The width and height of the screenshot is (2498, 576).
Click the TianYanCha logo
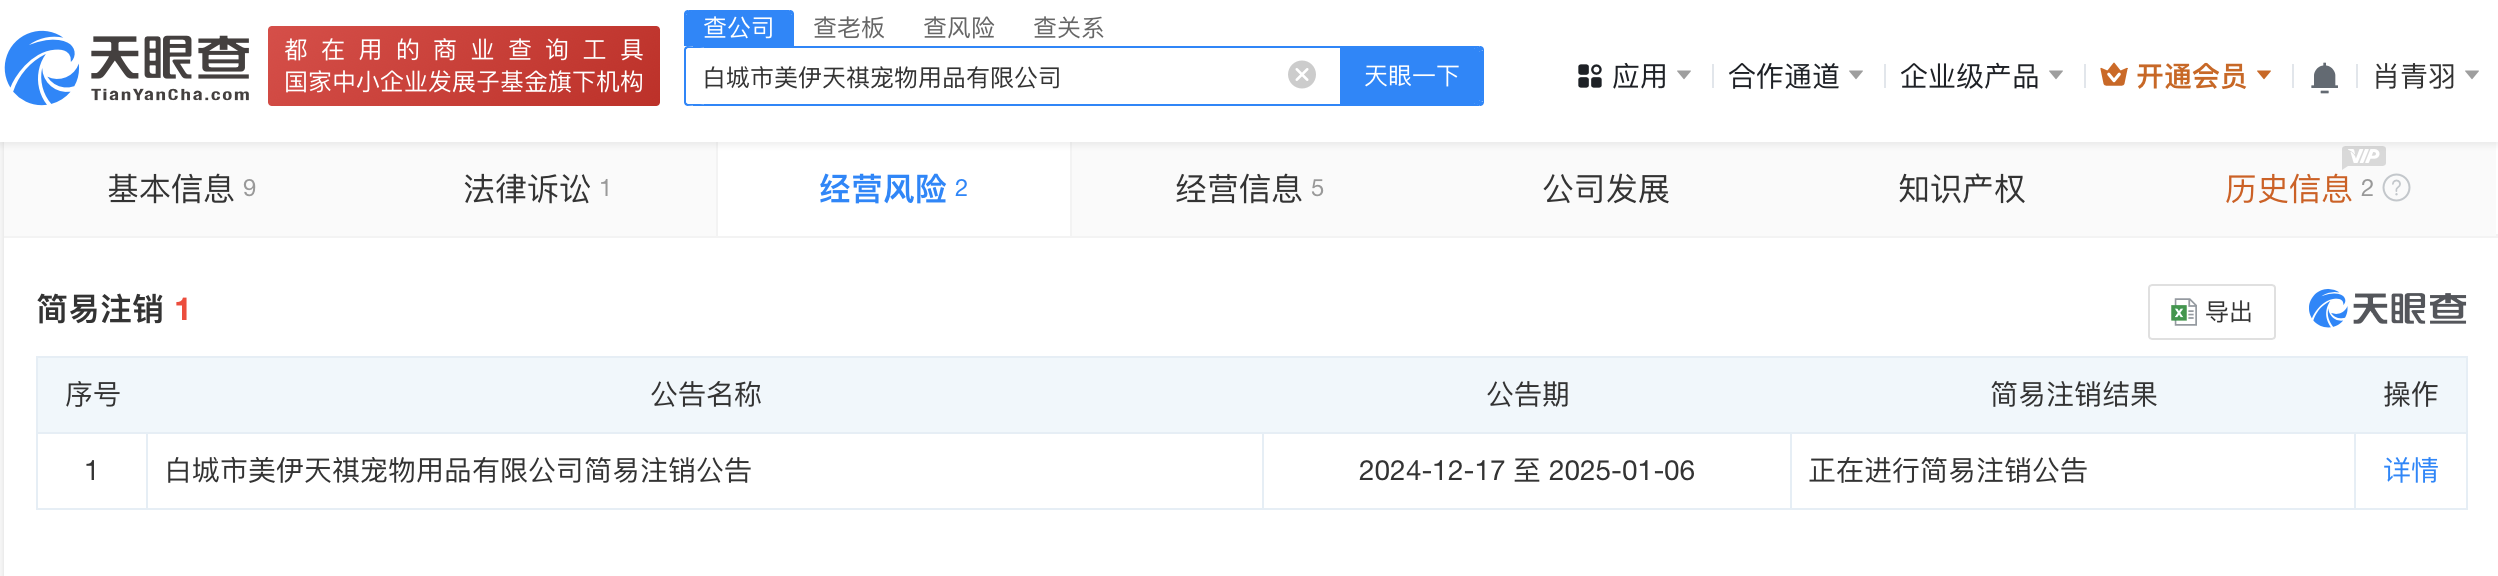(128, 68)
